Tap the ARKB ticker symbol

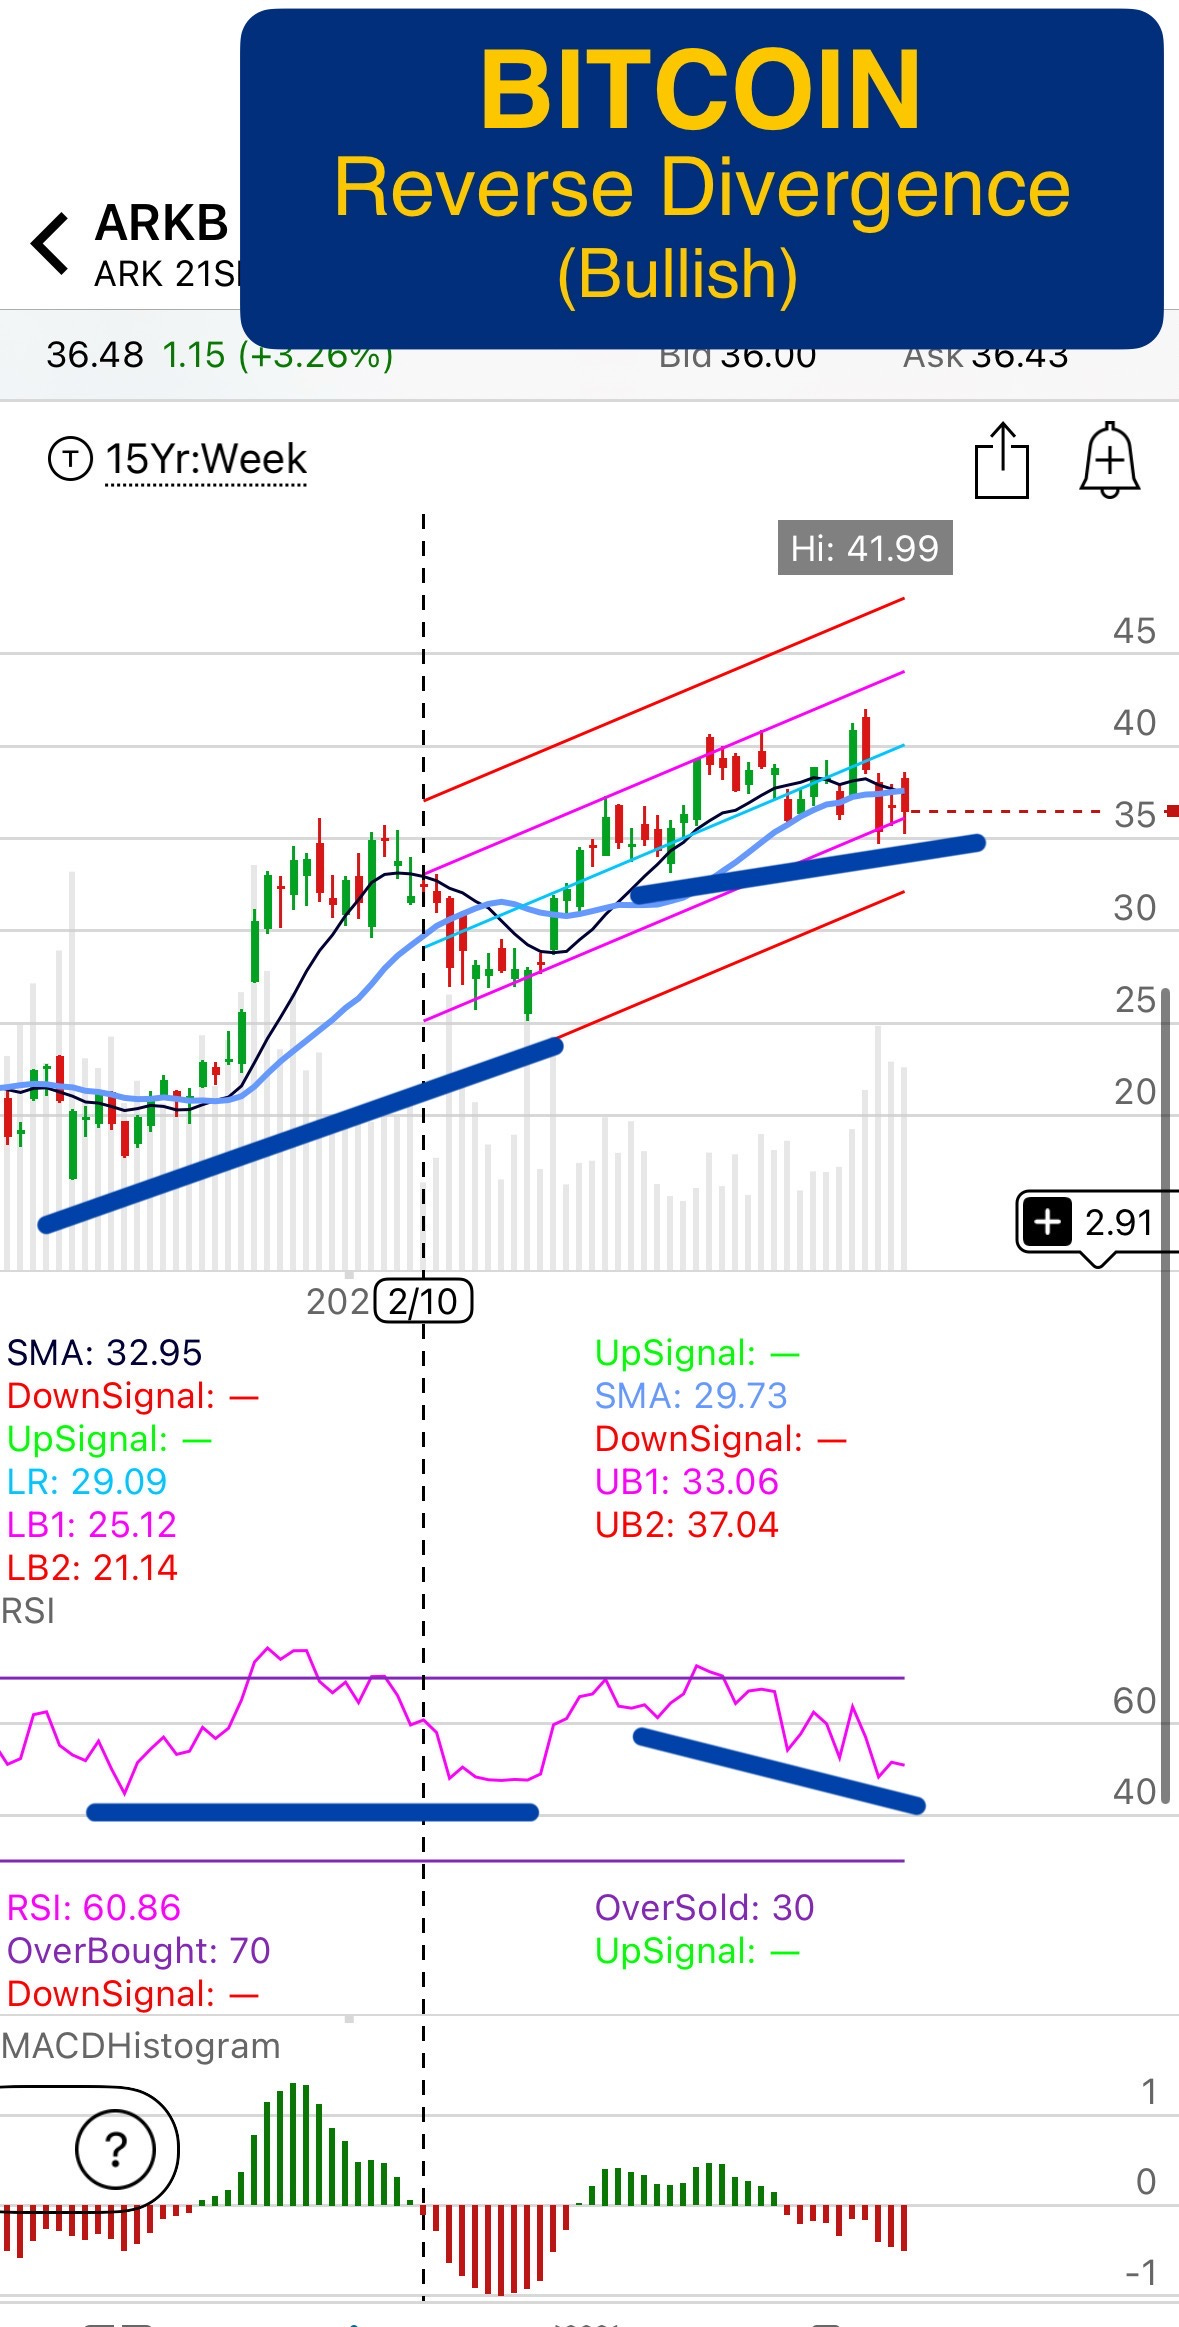point(162,222)
